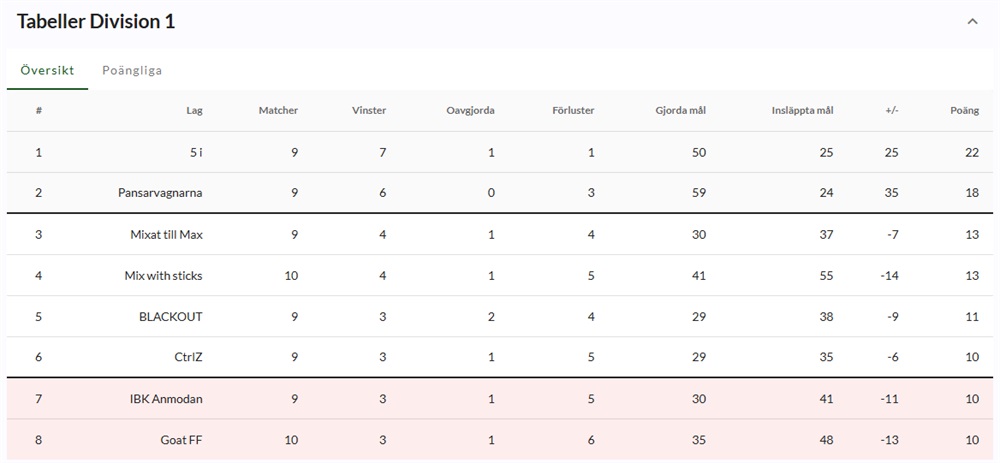
Task: Open the 5 i team link
Action: pyautogui.click(x=196, y=152)
